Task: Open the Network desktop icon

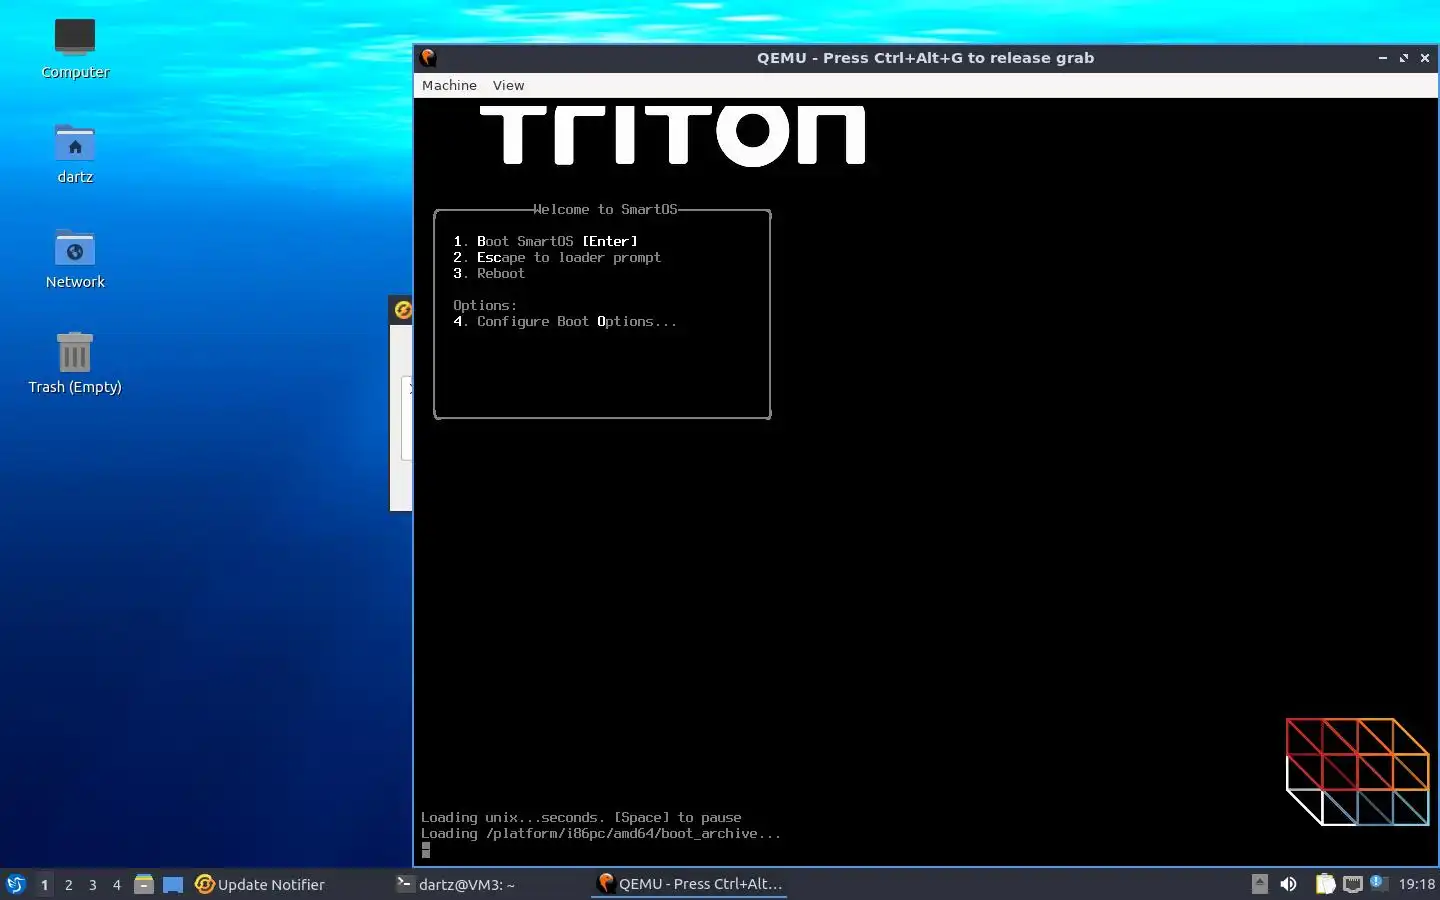Action: (75, 258)
